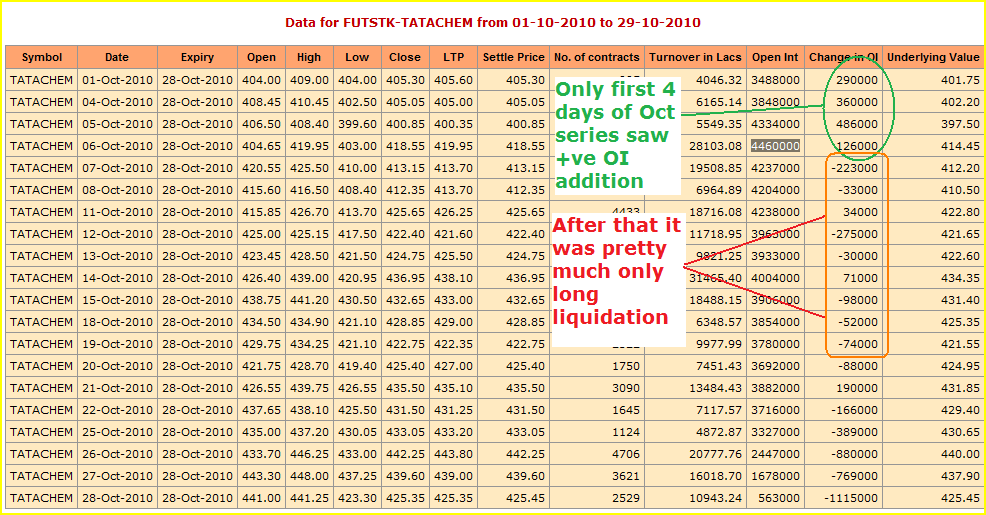Image resolution: width=986 pixels, height=515 pixels.
Task: Click the Date column header
Action: pos(117,57)
